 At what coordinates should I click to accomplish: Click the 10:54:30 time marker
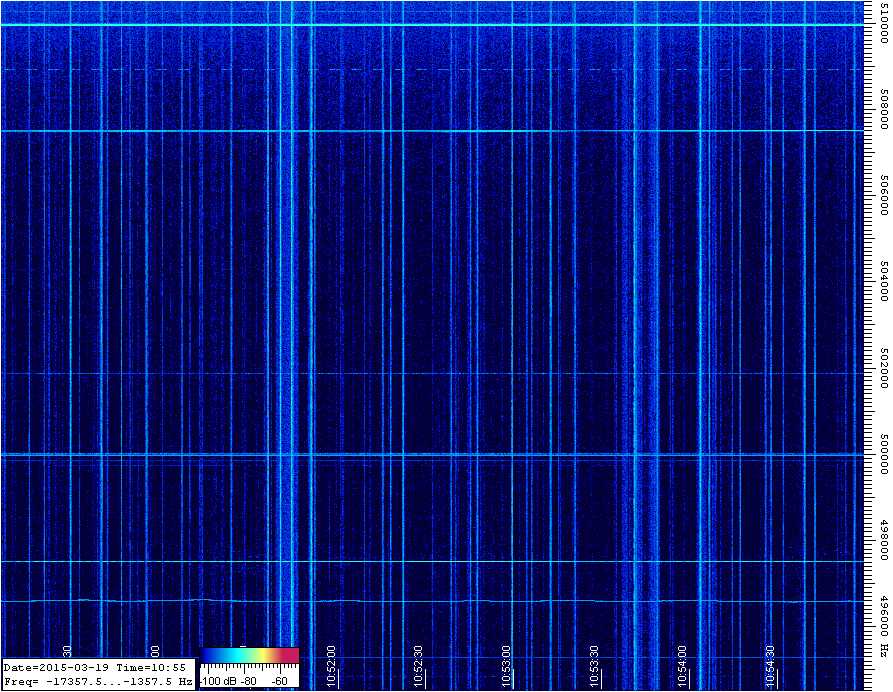(770, 667)
